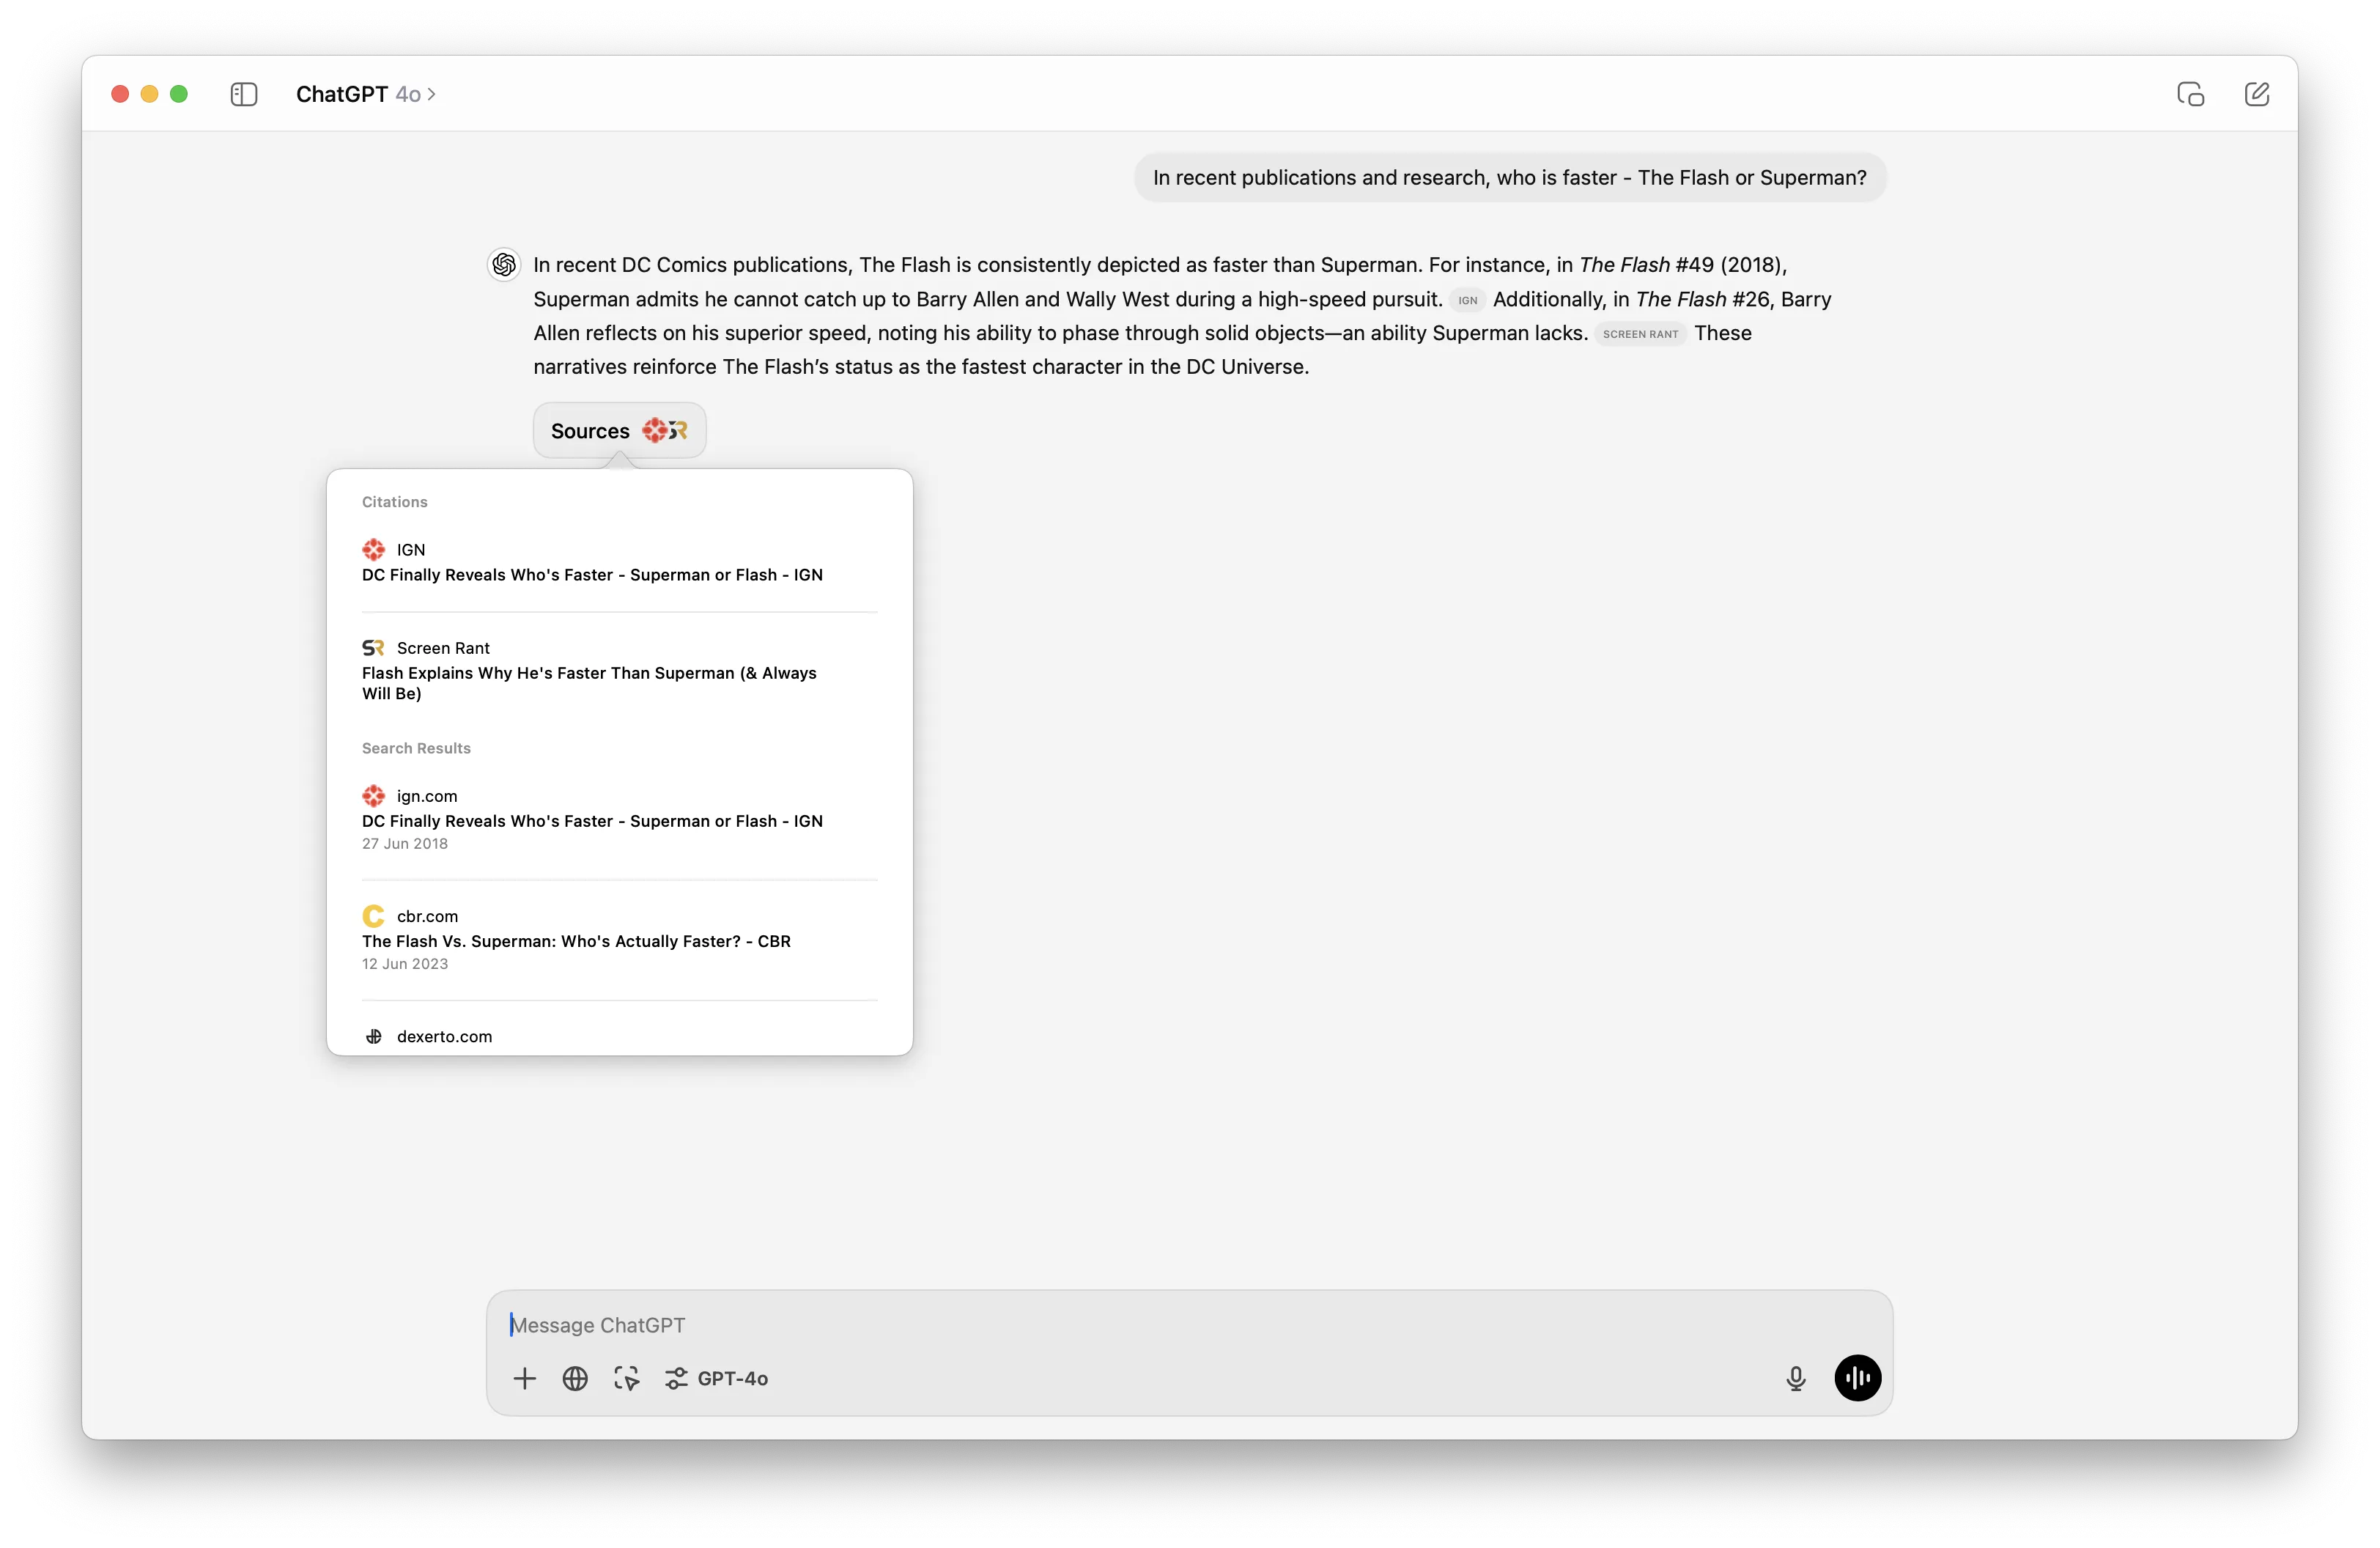2380x1548 pixels.
Task: Toggle the prompt suggestions icon
Action: tap(627, 1378)
